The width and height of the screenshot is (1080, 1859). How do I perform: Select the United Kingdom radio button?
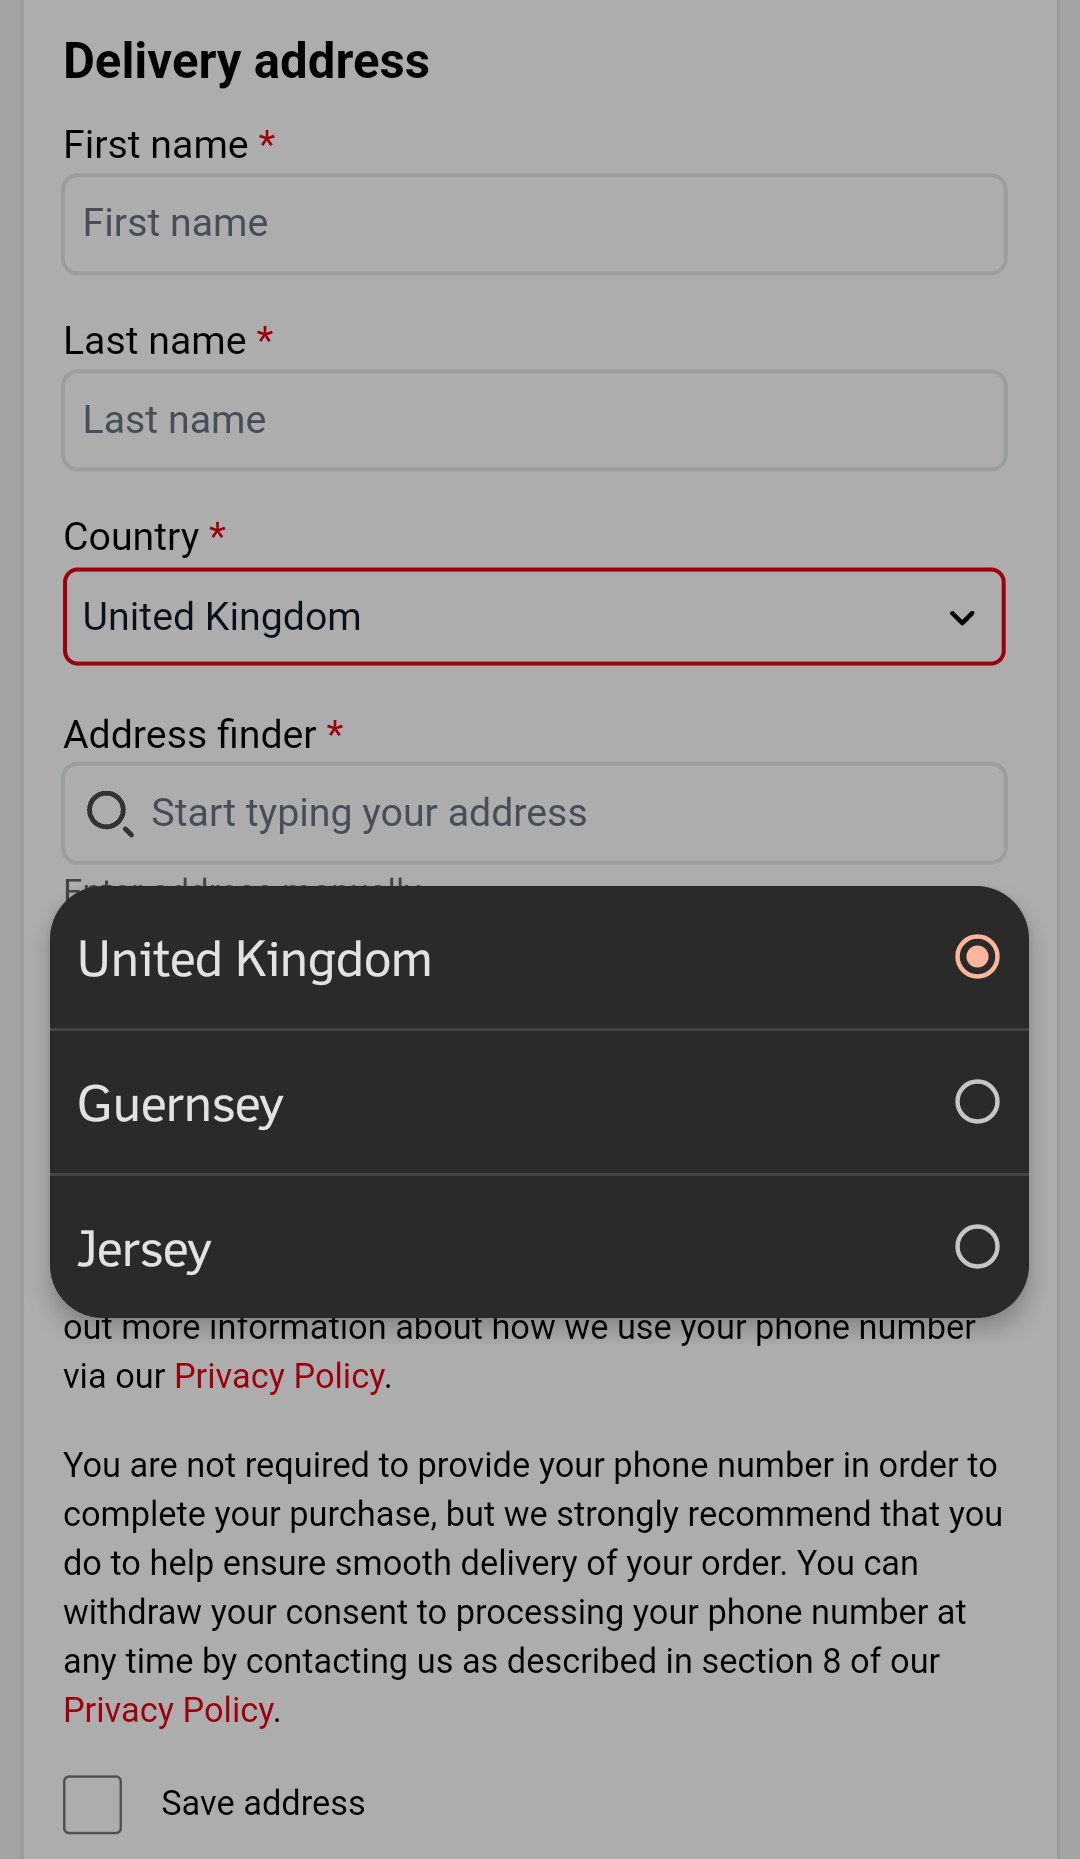point(977,957)
